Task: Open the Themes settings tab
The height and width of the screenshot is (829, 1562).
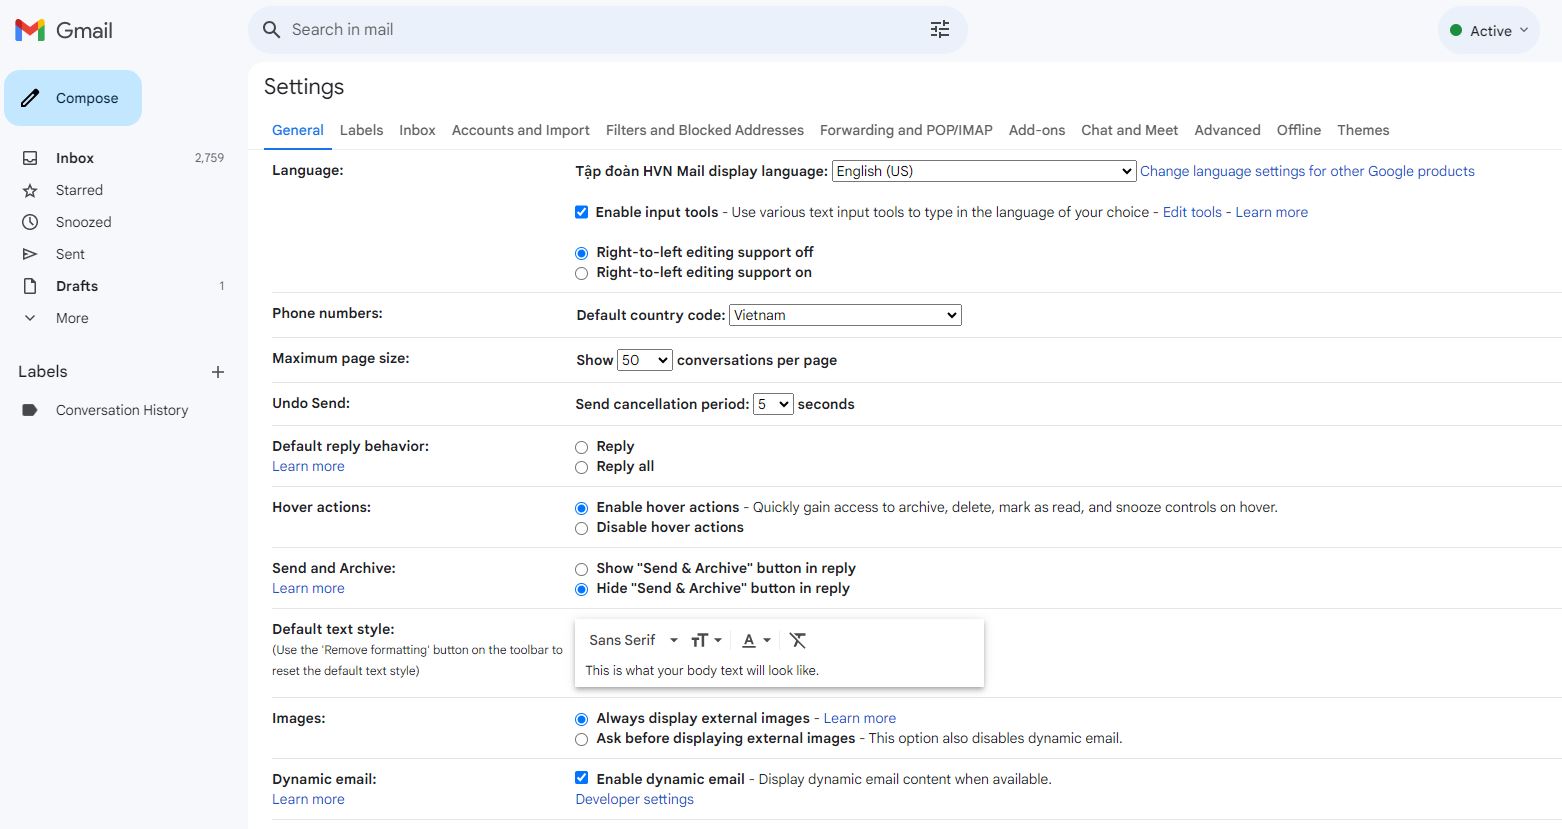Action: pyautogui.click(x=1362, y=130)
